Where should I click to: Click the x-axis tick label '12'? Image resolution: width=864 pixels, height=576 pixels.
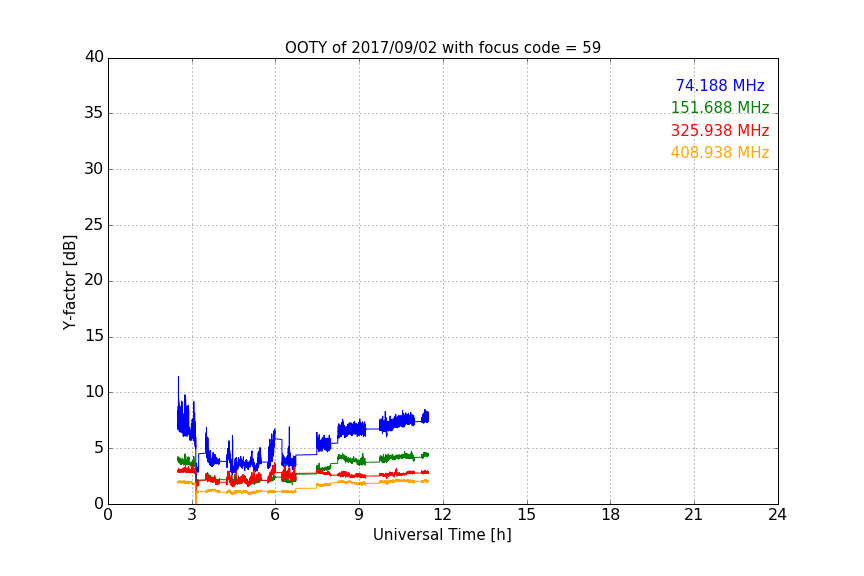coord(442,515)
